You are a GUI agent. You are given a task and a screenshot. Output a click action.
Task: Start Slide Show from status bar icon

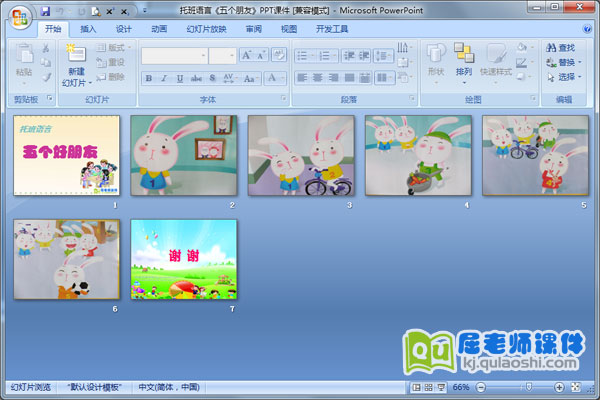pyautogui.click(x=441, y=387)
